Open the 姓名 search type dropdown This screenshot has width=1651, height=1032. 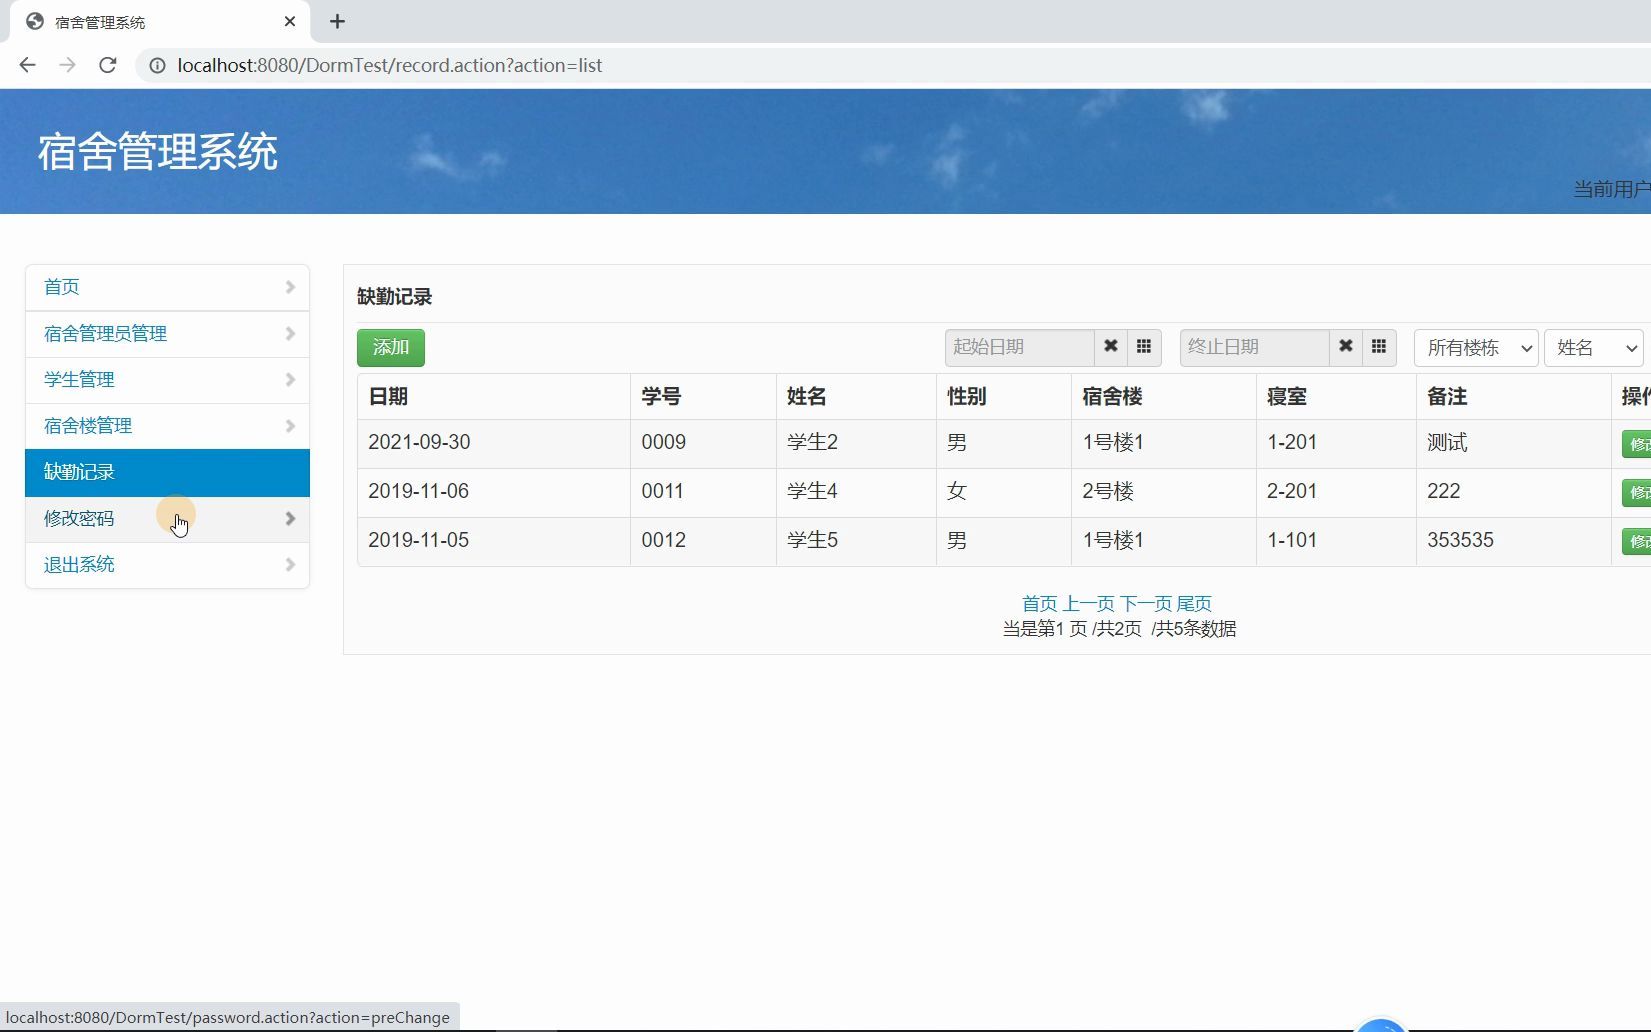pos(1594,347)
